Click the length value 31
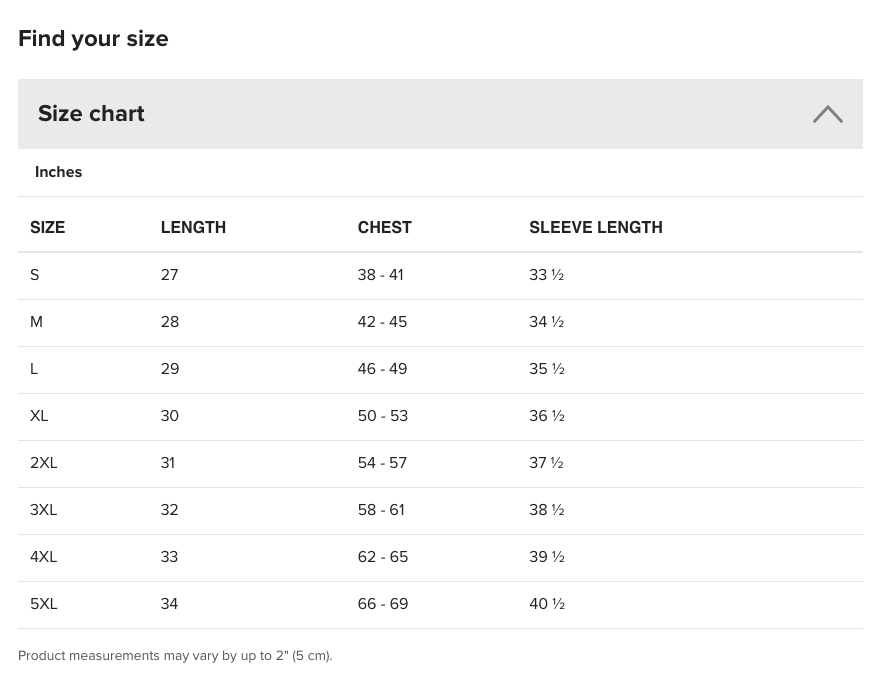This screenshot has width=882, height=690. point(168,463)
